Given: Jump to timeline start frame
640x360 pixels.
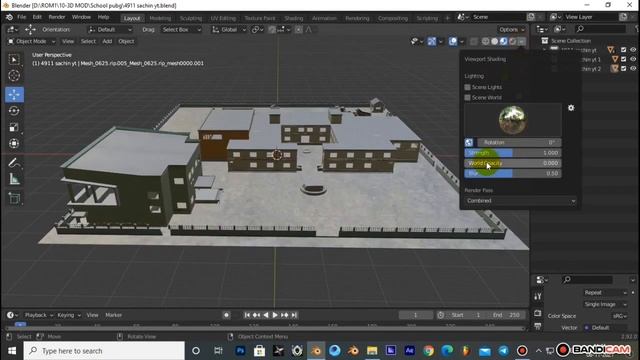Looking at the screenshot, I should pos(247,315).
